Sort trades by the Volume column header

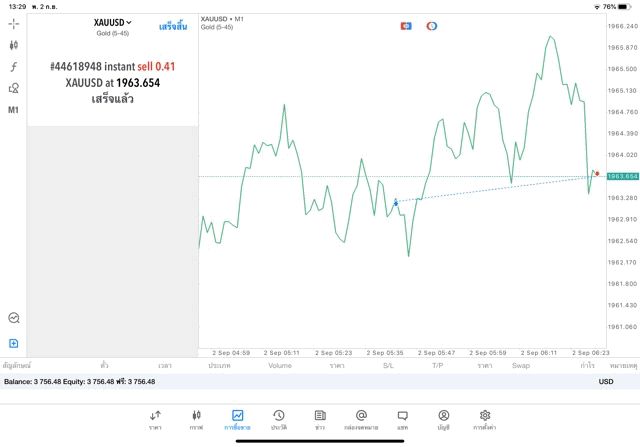click(x=280, y=365)
